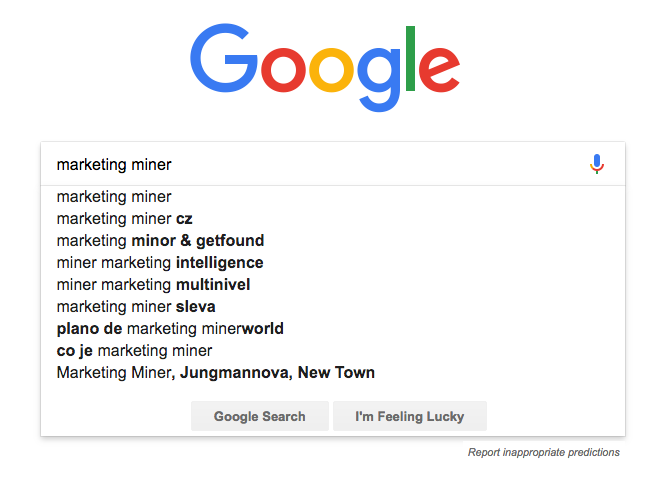Select the first suggestion 'marketing miner'

click(x=333, y=197)
